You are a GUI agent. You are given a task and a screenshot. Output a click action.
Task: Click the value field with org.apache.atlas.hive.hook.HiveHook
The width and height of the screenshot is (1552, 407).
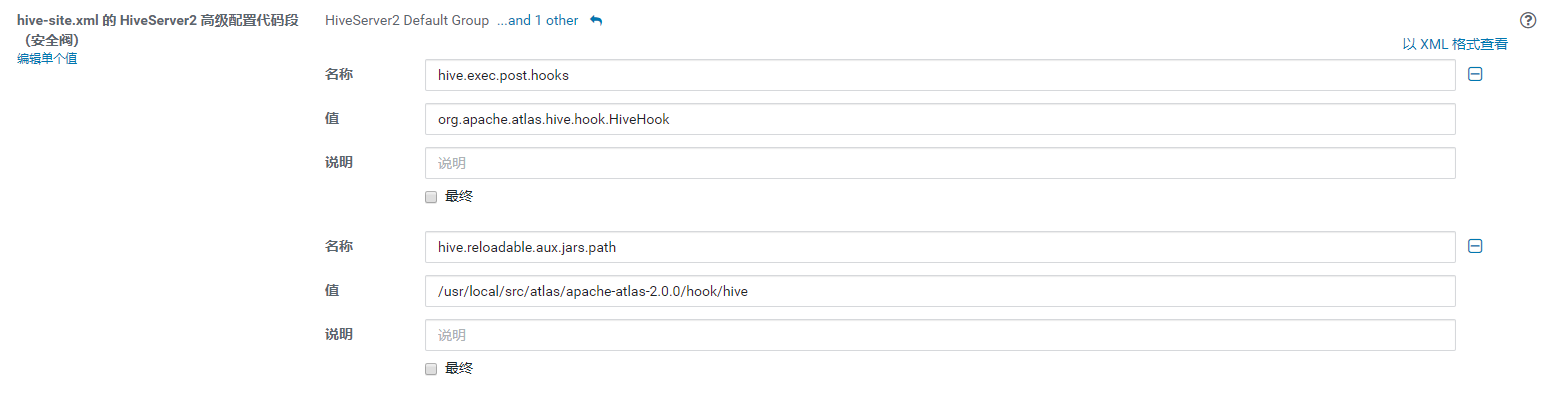point(940,118)
